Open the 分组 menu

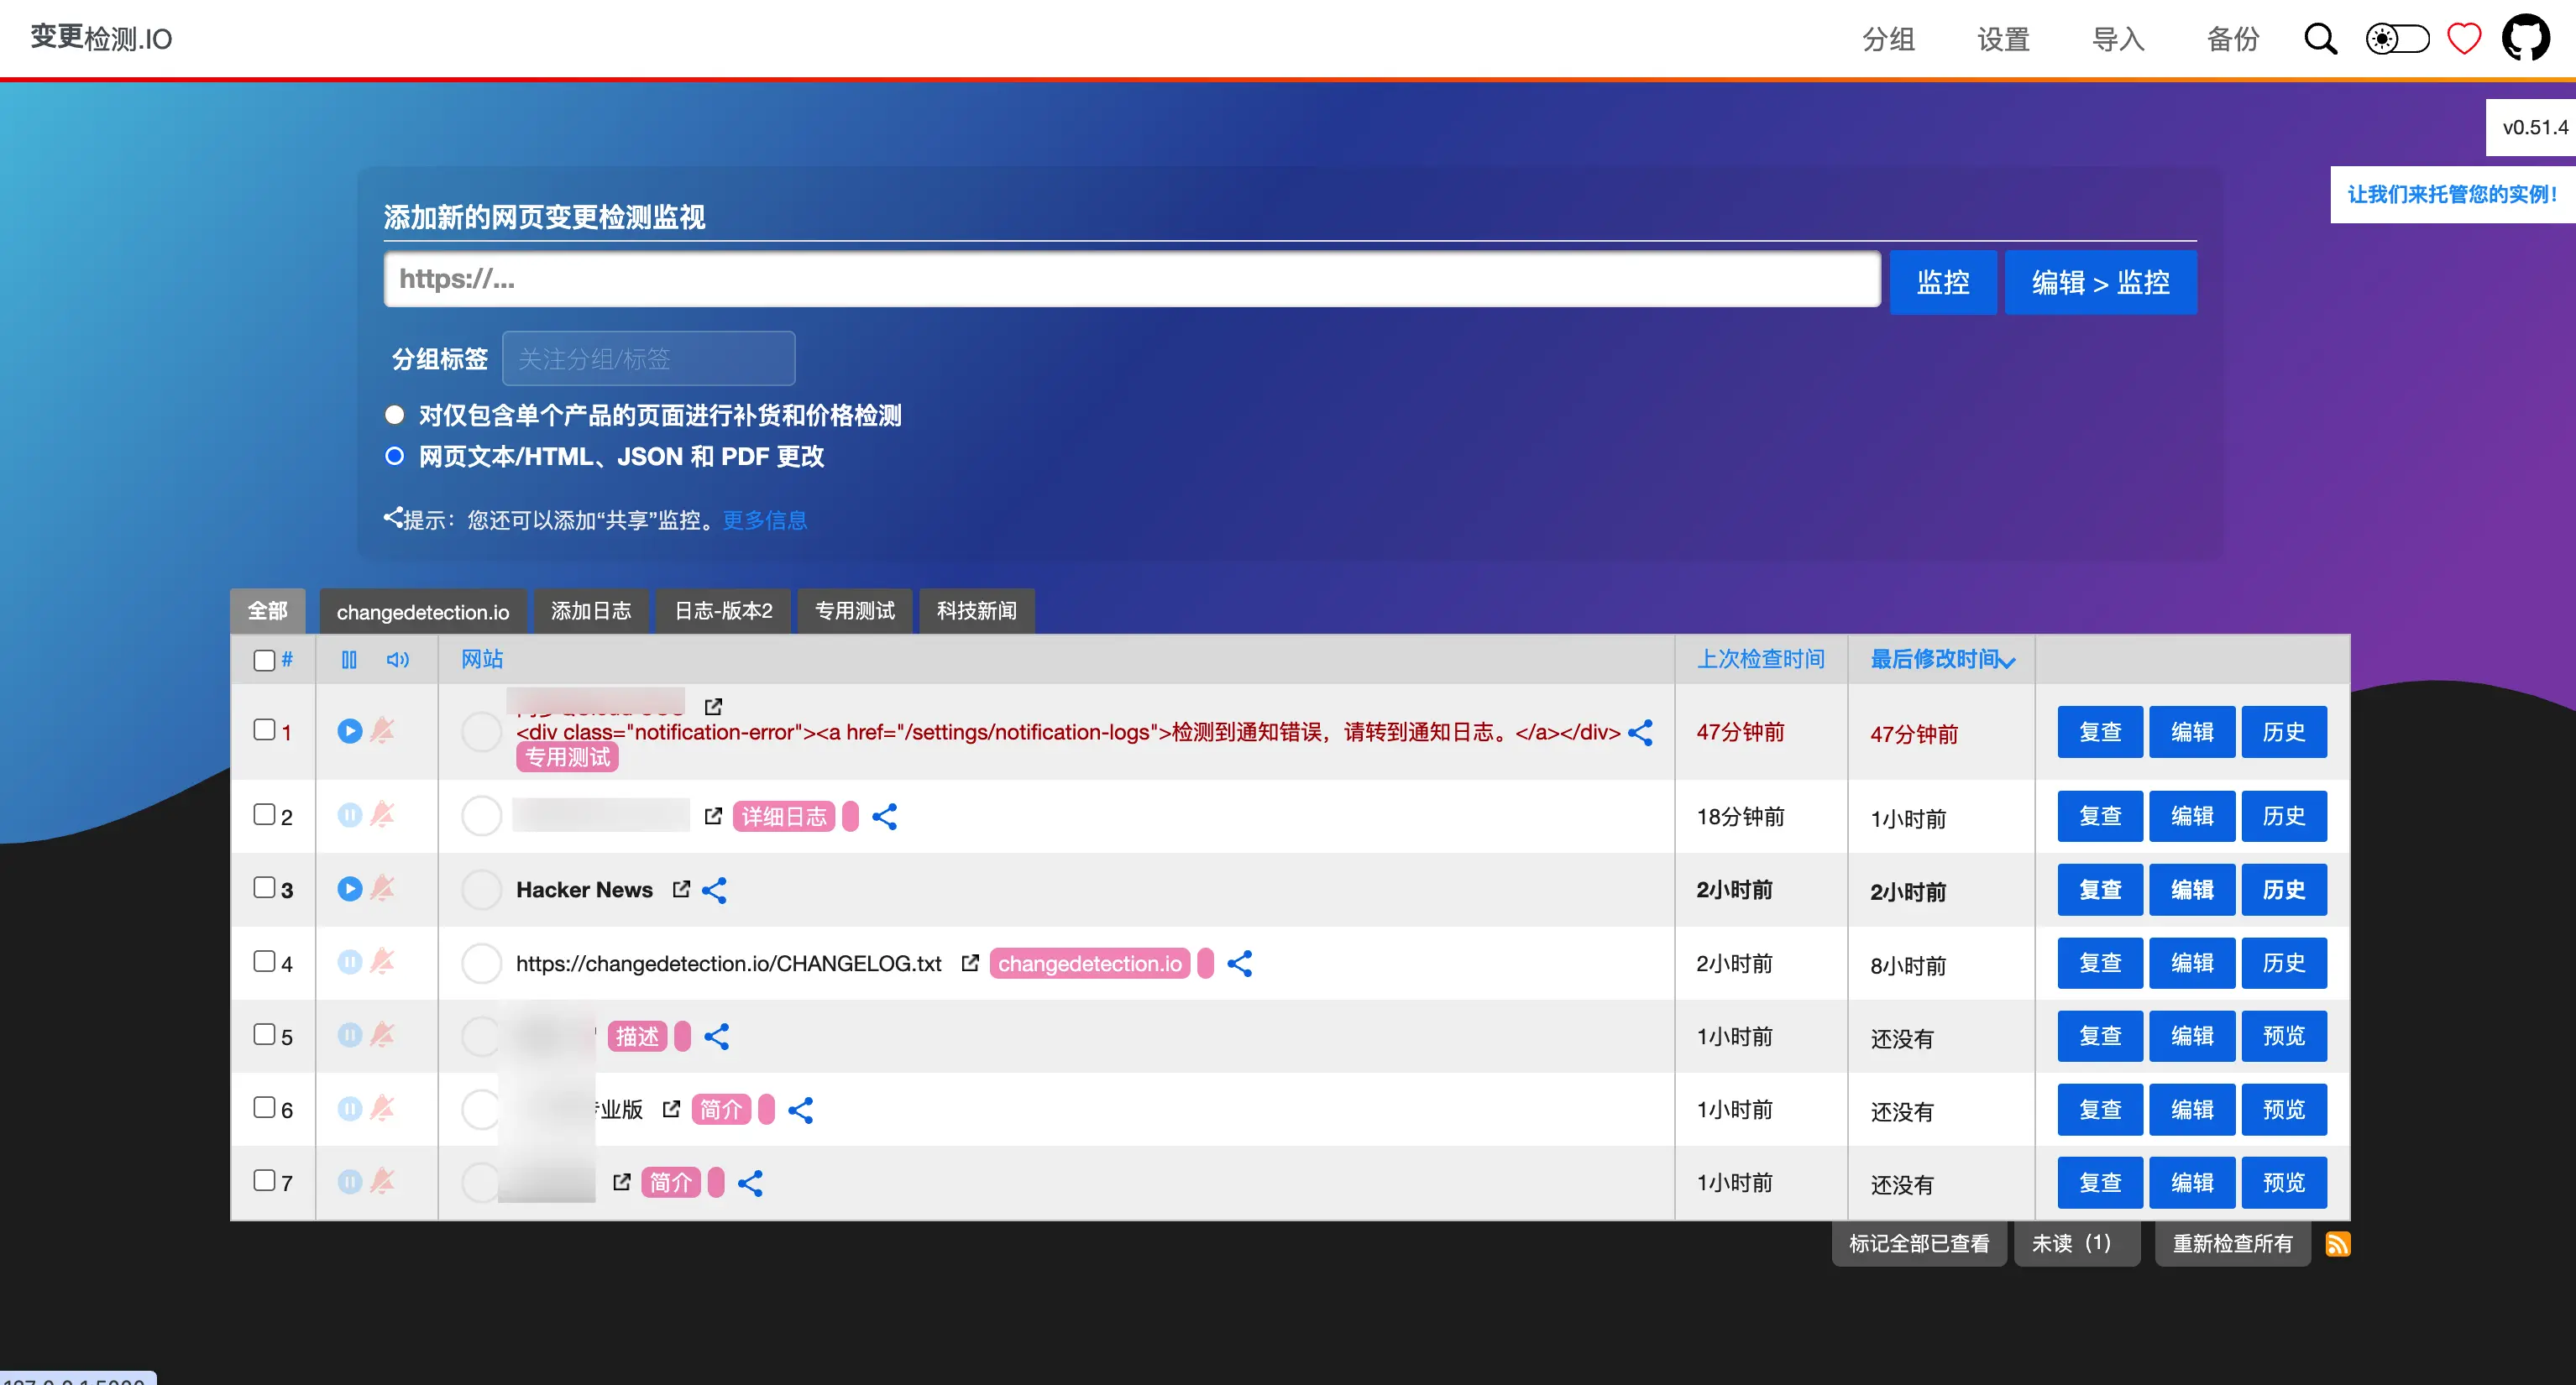pyautogui.click(x=1888, y=39)
